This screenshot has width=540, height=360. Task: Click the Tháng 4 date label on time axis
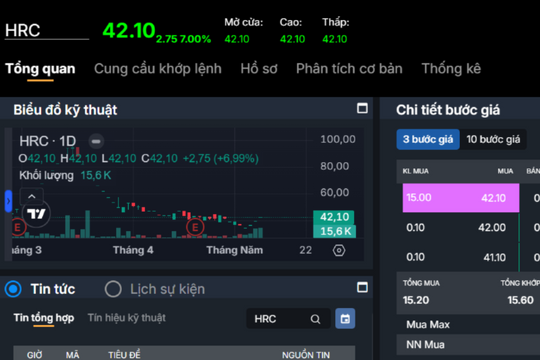[133, 250]
